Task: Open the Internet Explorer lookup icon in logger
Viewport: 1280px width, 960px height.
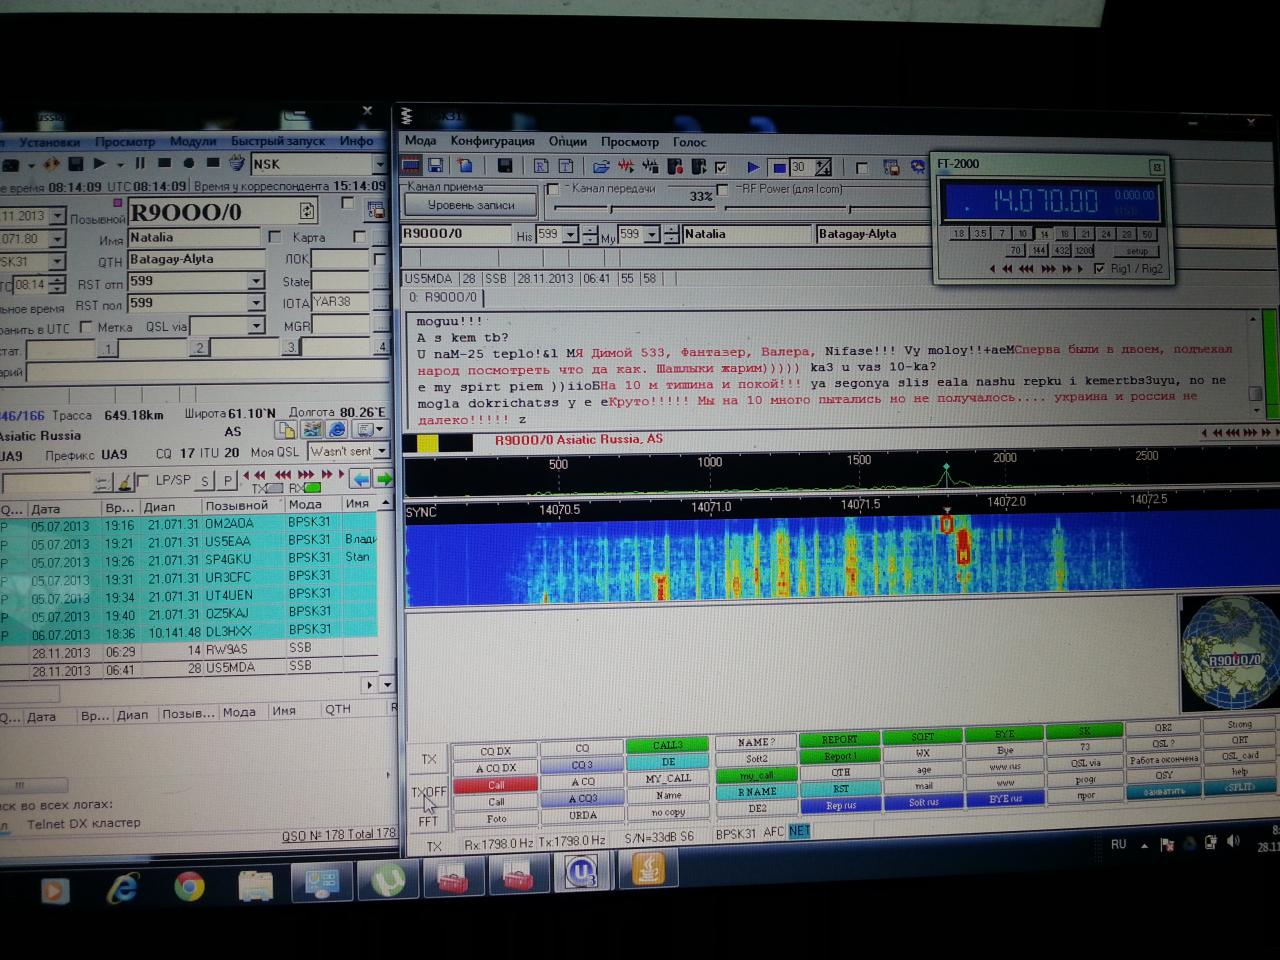Action: (338, 430)
